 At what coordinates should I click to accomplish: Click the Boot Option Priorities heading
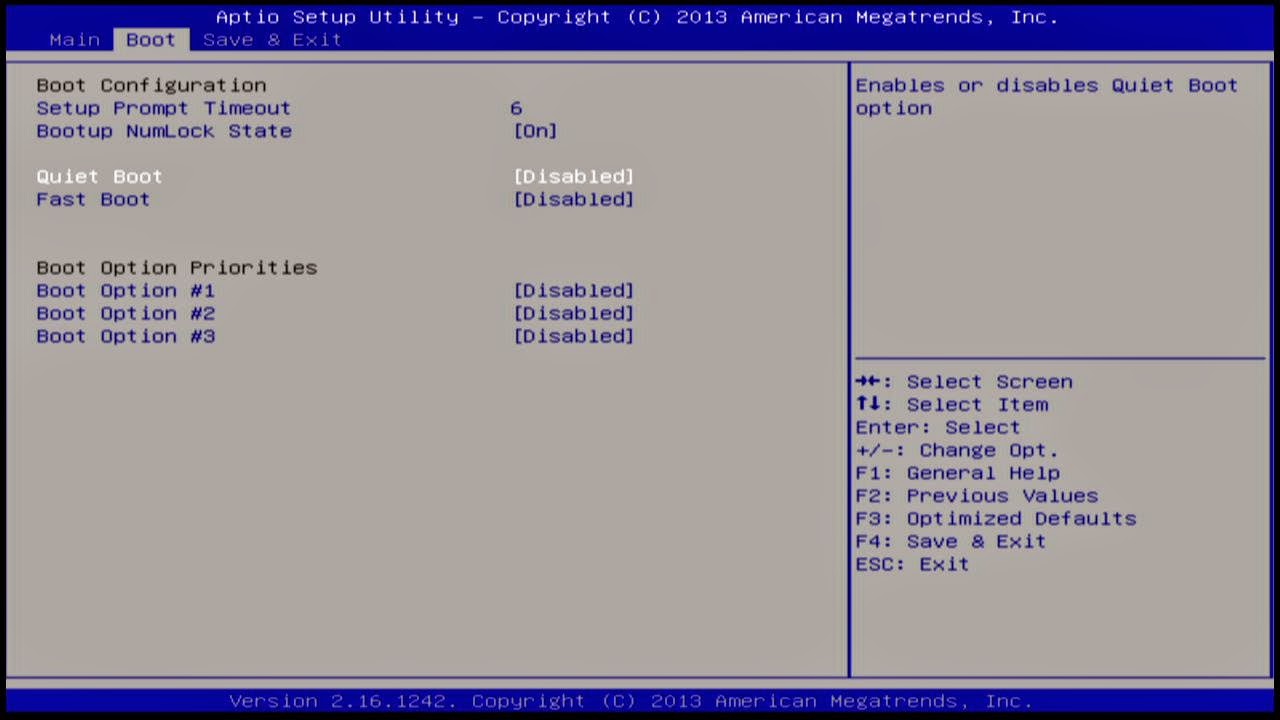tap(177, 267)
